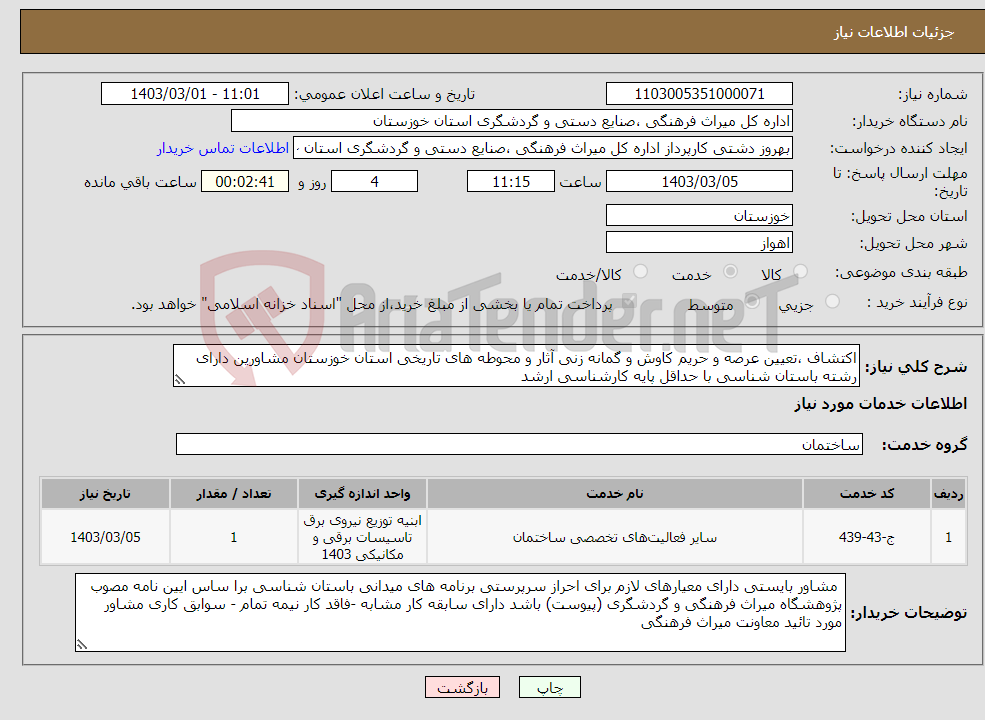Click the unit cell ابنیه توزیع نیروی برق

point(362,537)
